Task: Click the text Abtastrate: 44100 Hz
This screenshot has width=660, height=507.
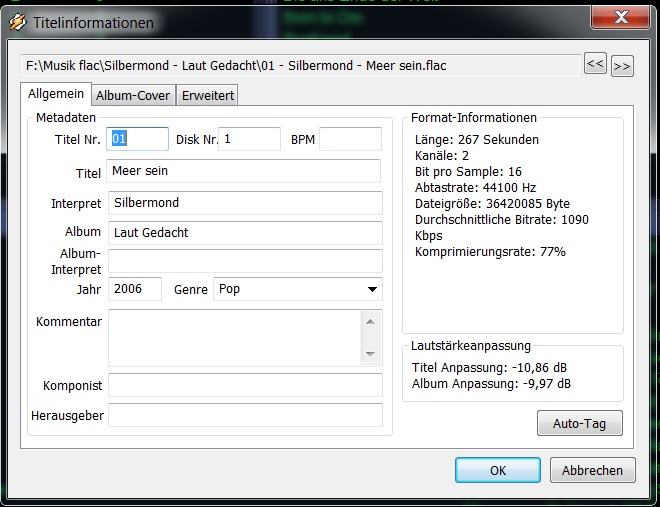Action: pyautogui.click(x=475, y=188)
